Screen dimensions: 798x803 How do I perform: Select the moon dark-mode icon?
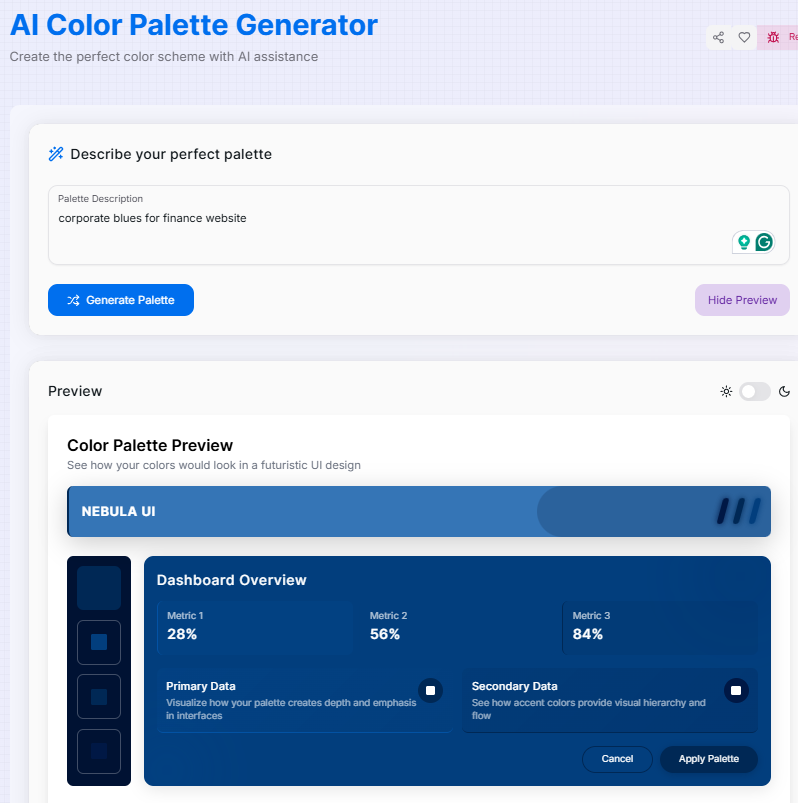pos(786,391)
